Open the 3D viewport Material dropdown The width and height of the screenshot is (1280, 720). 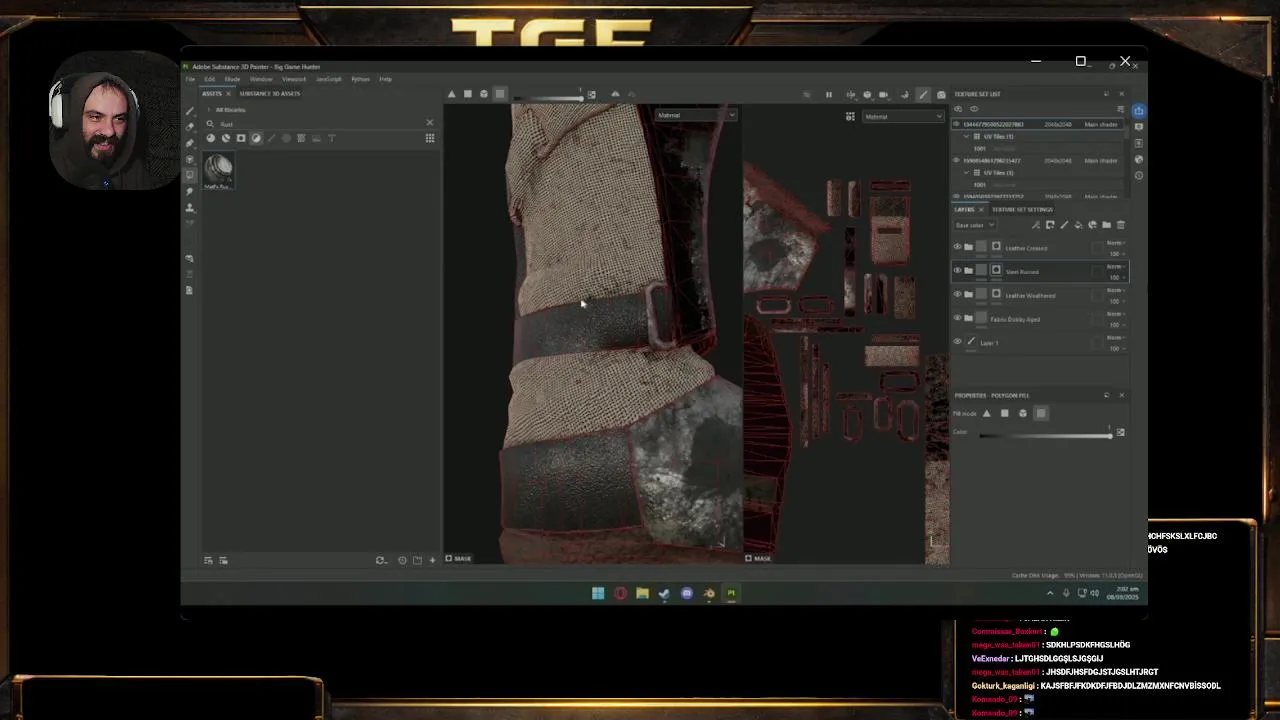pyautogui.click(x=696, y=115)
